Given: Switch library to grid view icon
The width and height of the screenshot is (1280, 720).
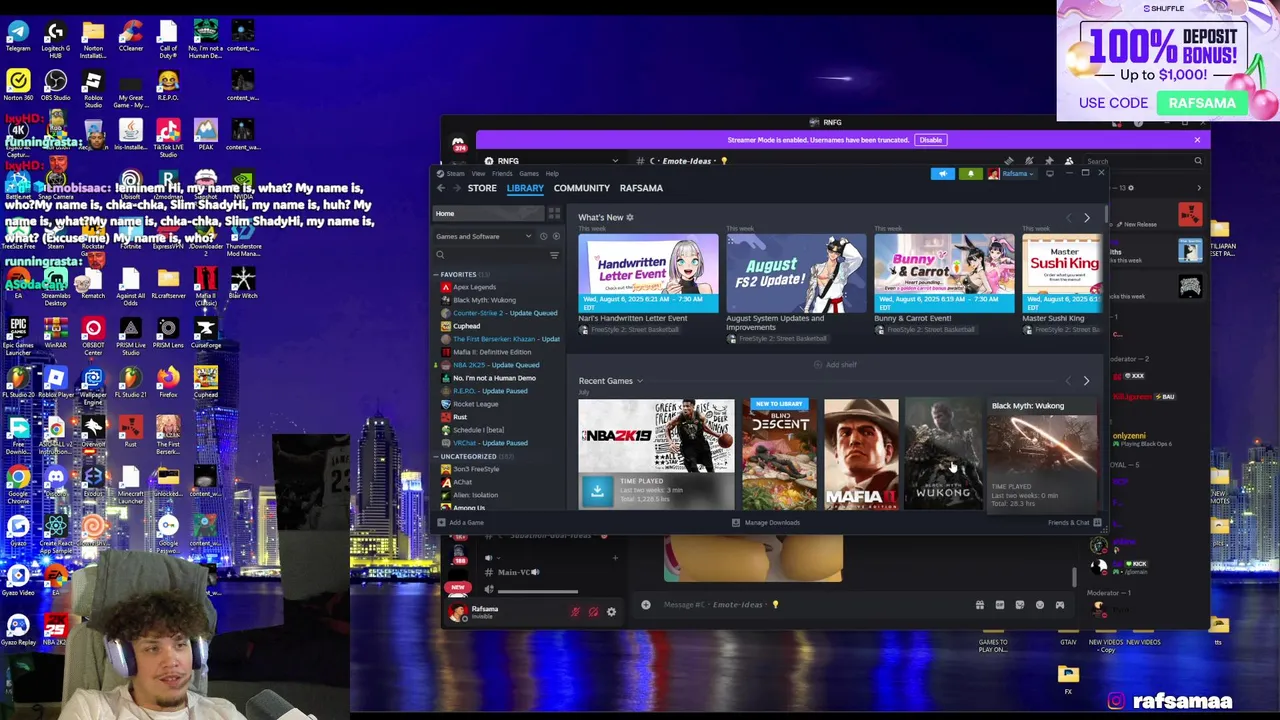Looking at the screenshot, I should (554, 213).
